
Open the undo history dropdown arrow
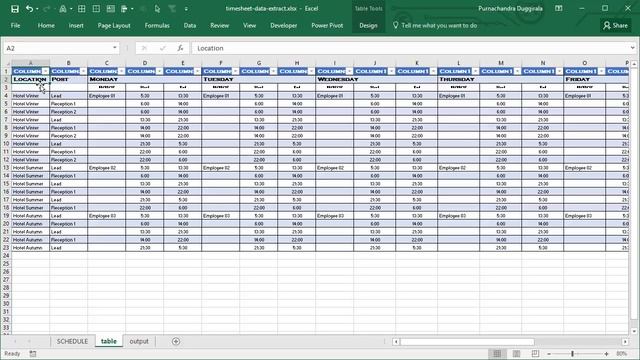(37, 9)
